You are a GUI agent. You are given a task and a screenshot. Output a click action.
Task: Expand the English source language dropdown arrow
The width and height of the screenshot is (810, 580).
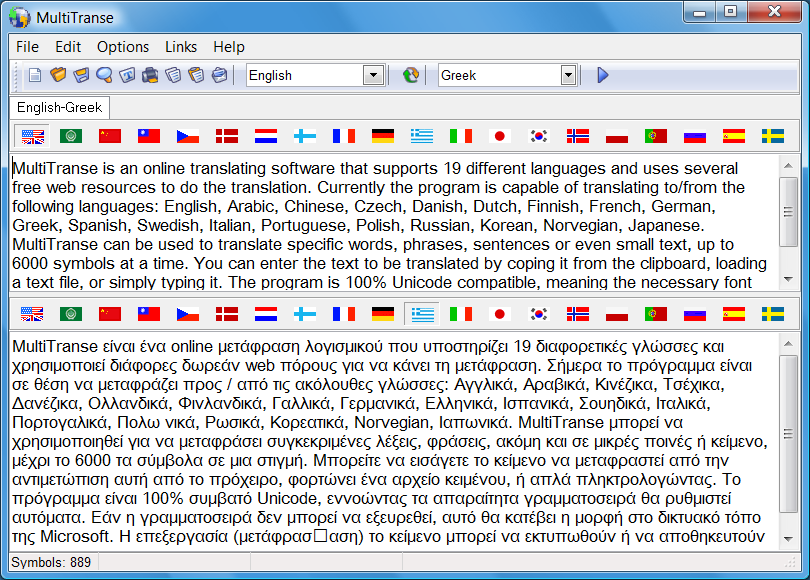coord(373,75)
